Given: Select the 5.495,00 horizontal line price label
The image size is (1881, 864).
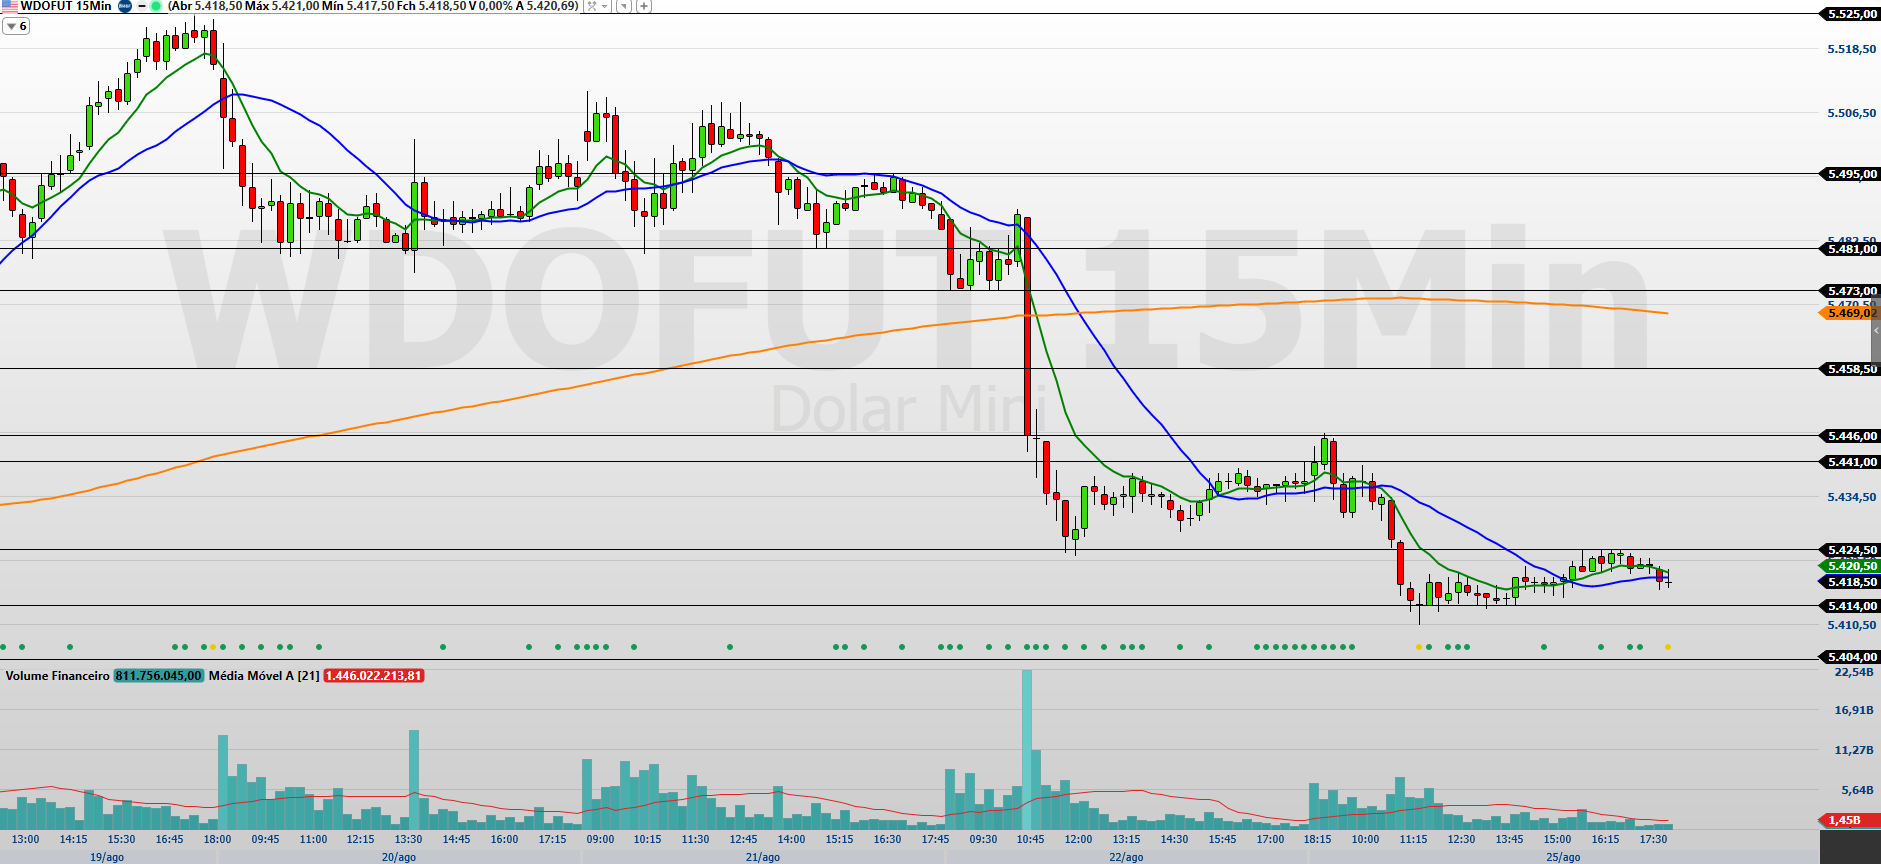Looking at the screenshot, I should [x=1851, y=174].
